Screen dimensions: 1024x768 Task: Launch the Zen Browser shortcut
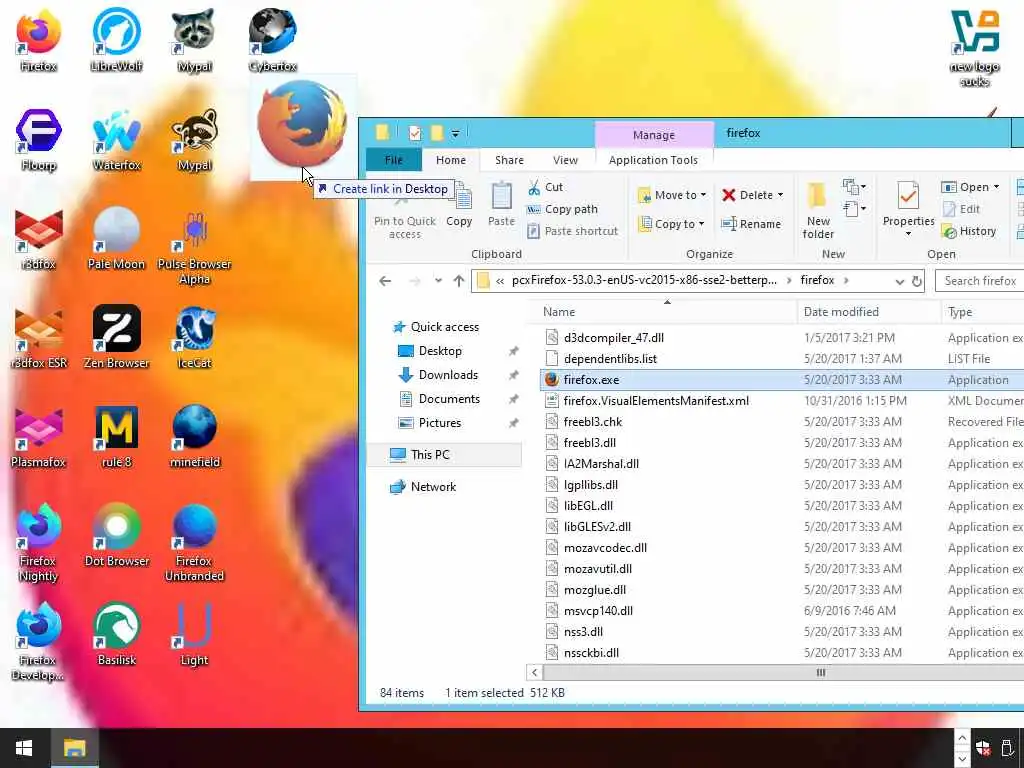pos(116,338)
